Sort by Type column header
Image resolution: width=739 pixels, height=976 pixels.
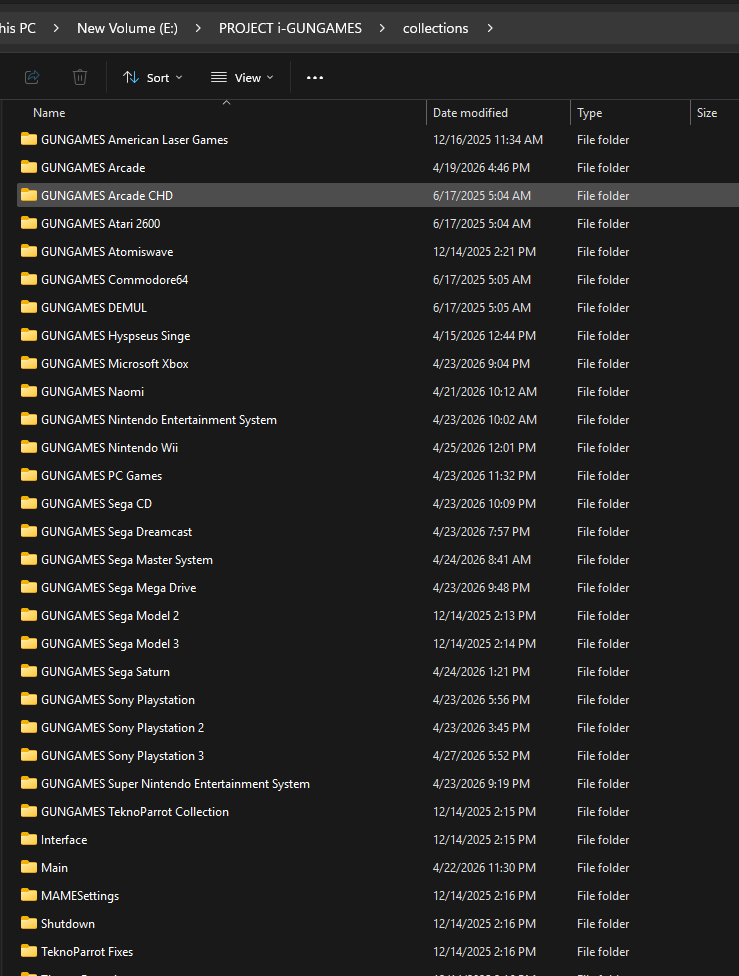[589, 113]
